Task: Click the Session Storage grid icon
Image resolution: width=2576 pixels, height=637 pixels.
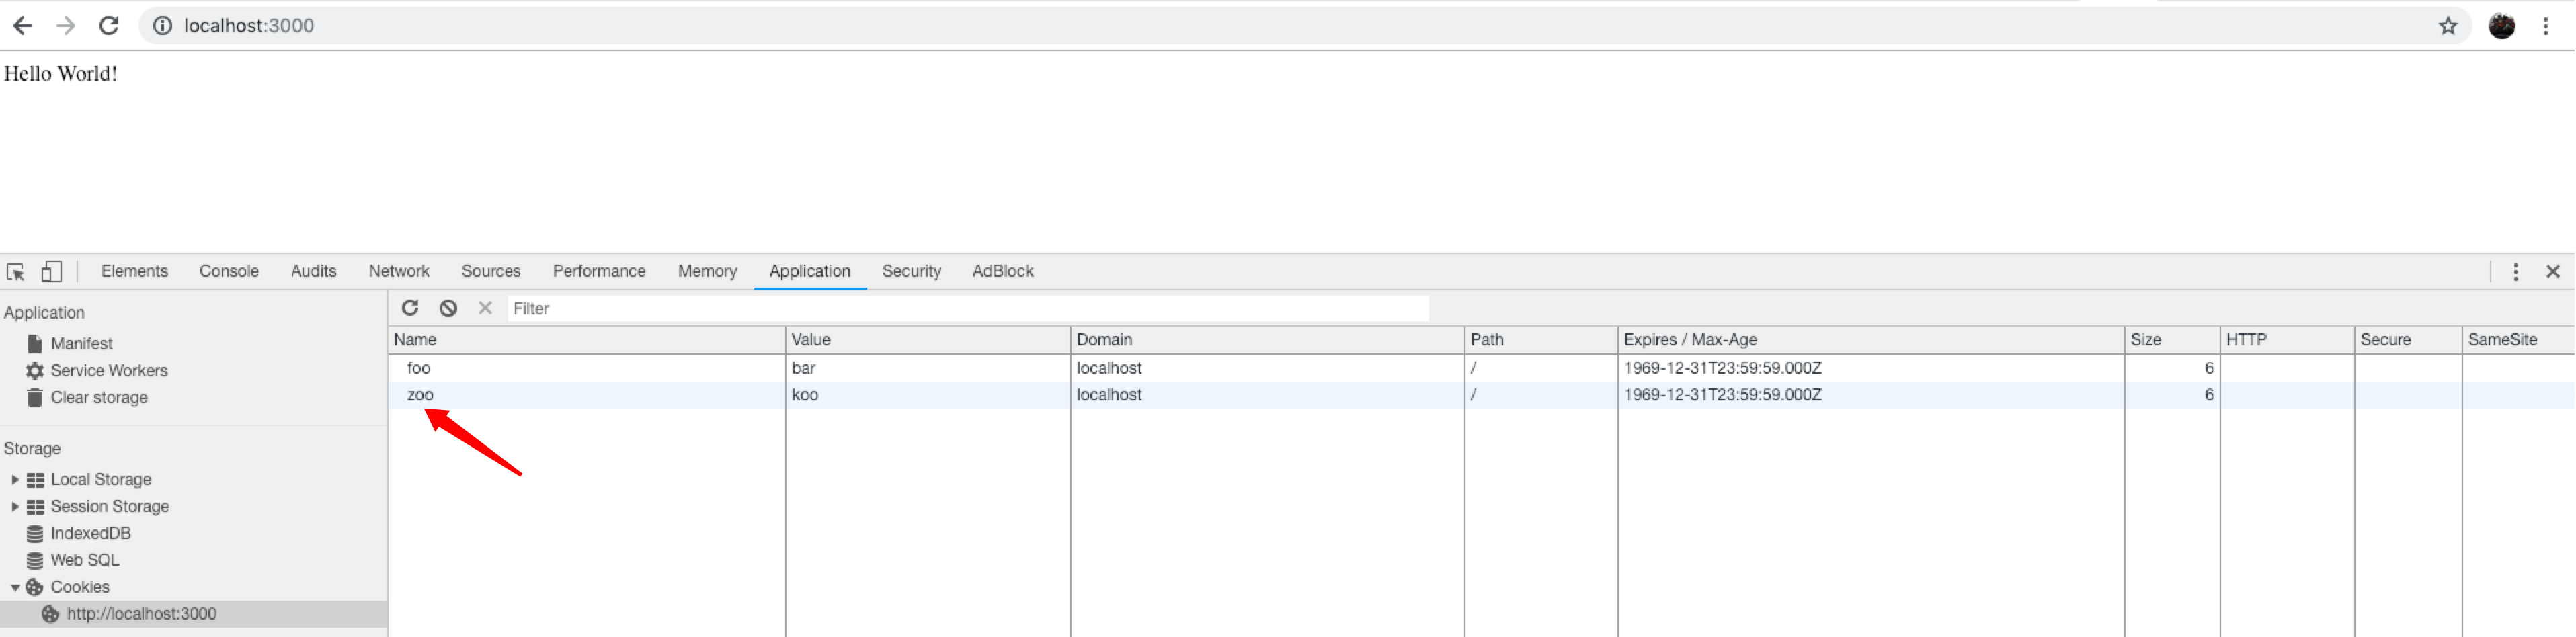Action: click(35, 507)
